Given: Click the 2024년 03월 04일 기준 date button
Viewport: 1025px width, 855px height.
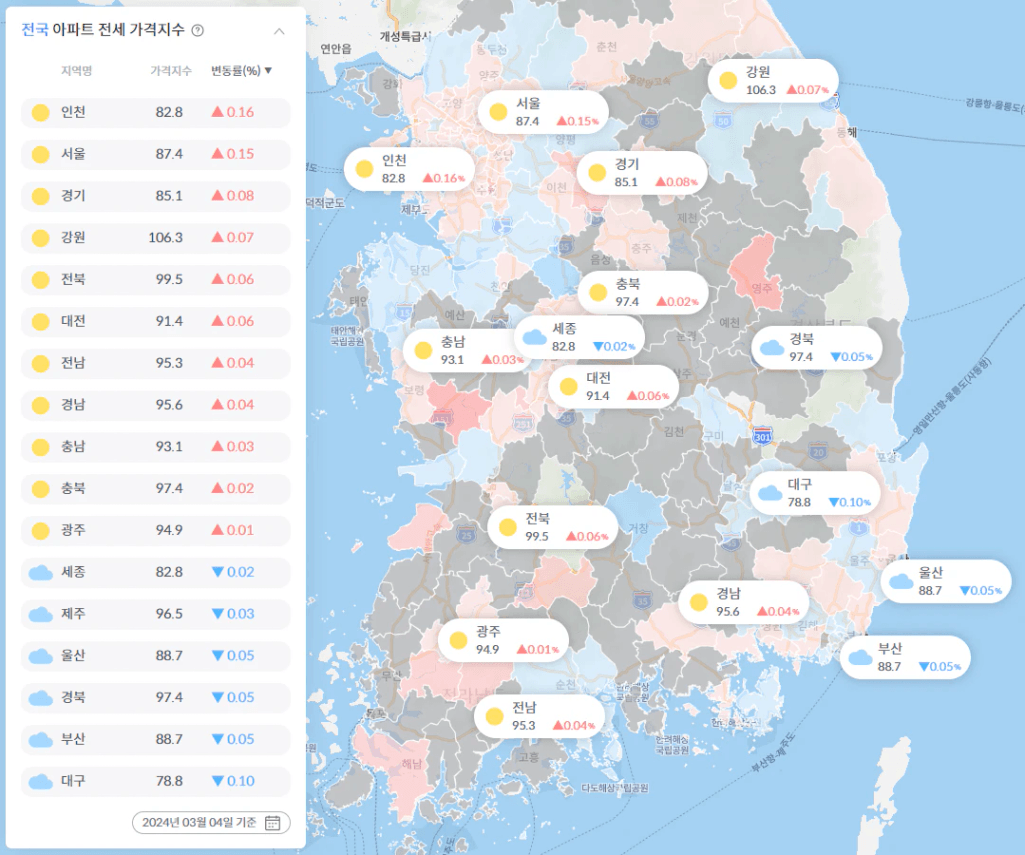Looking at the screenshot, I should (x=211, y=822).
